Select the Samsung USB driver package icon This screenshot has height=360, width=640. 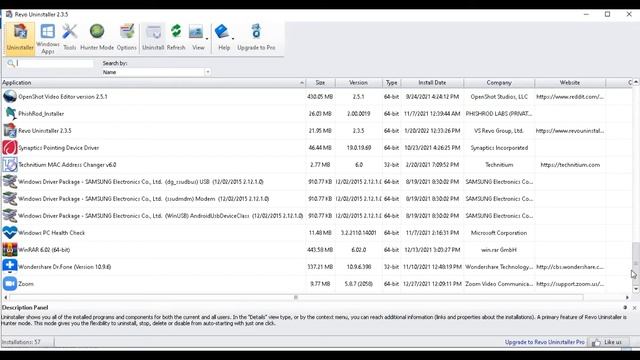10,182
